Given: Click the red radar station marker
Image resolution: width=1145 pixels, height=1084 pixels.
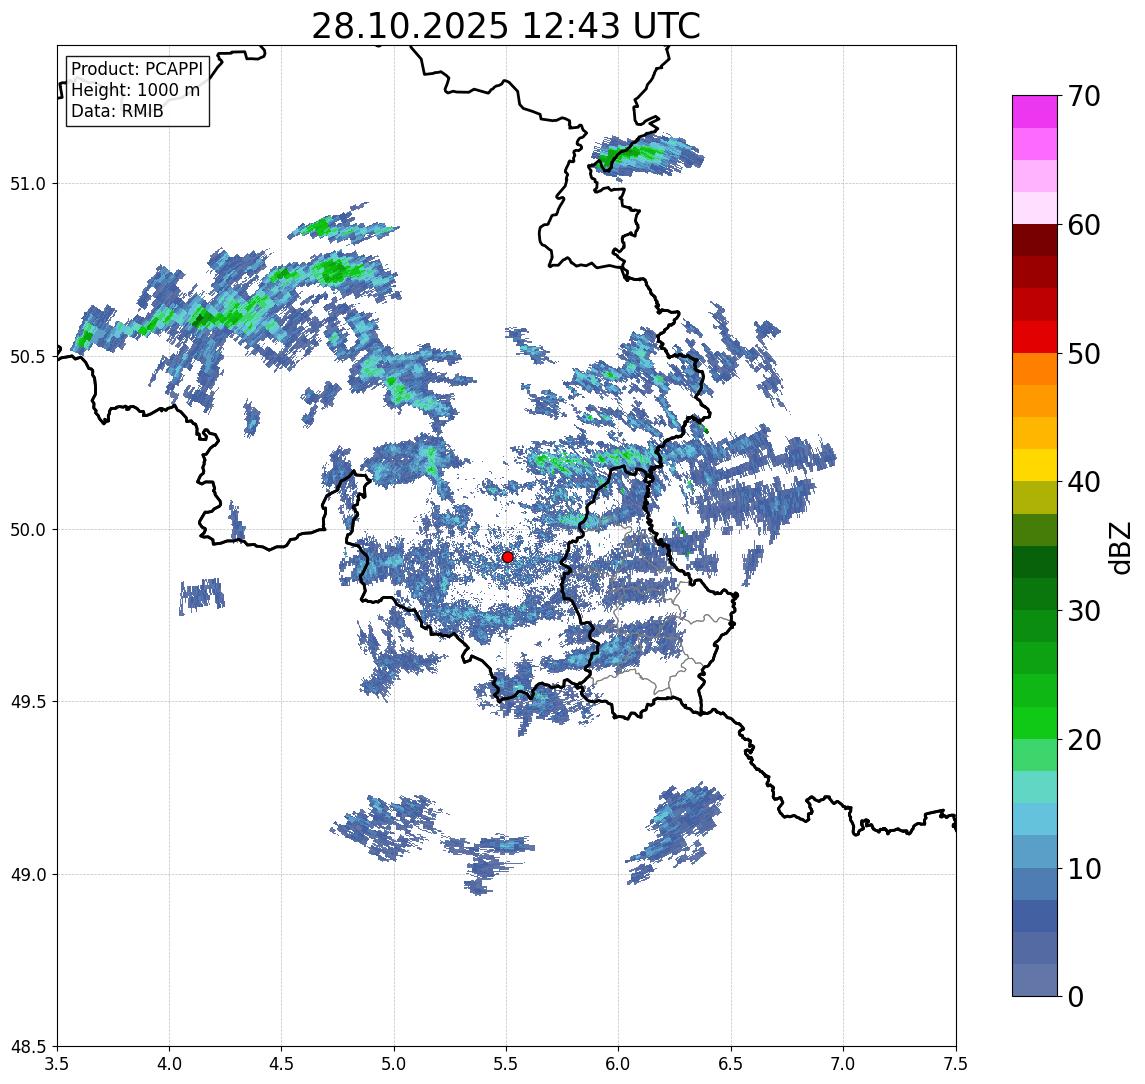Looking at the screenshot, I should (508, 557).
